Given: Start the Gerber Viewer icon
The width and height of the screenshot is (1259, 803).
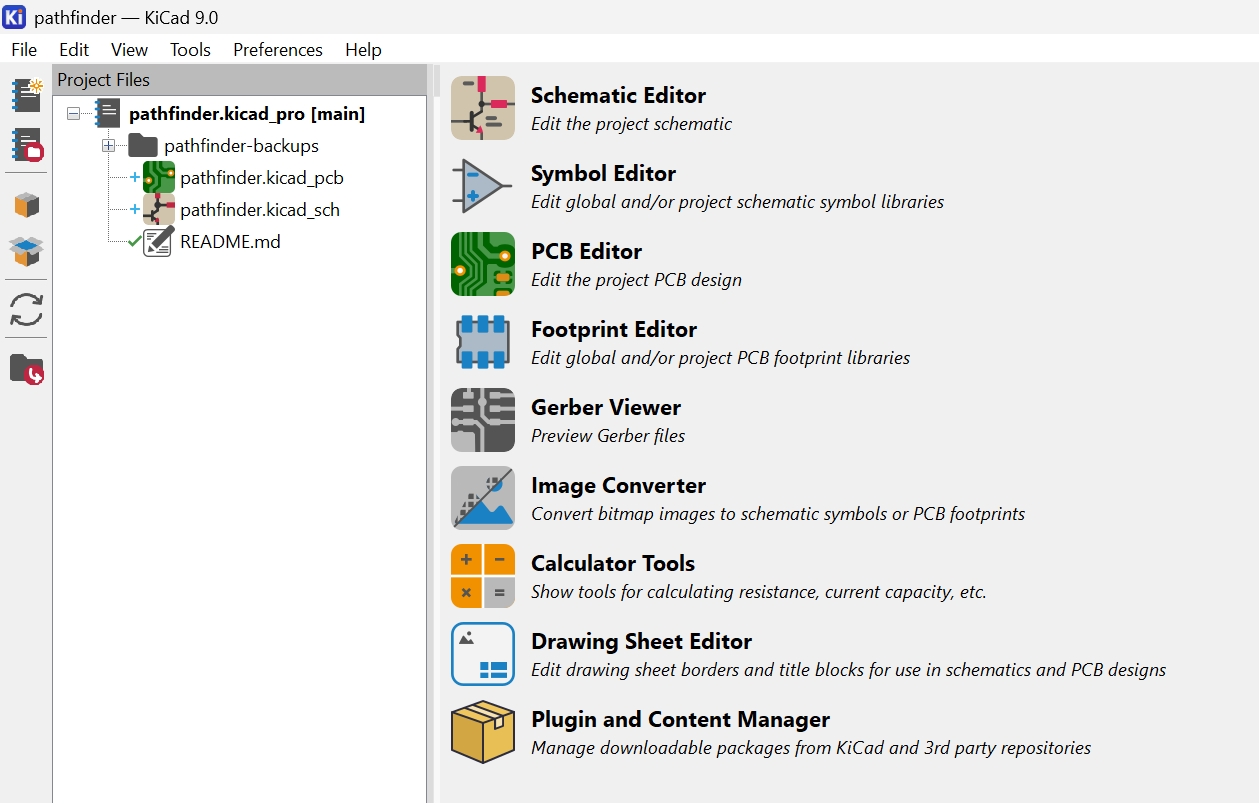Looking at the screenshot, I should [483, 420].
